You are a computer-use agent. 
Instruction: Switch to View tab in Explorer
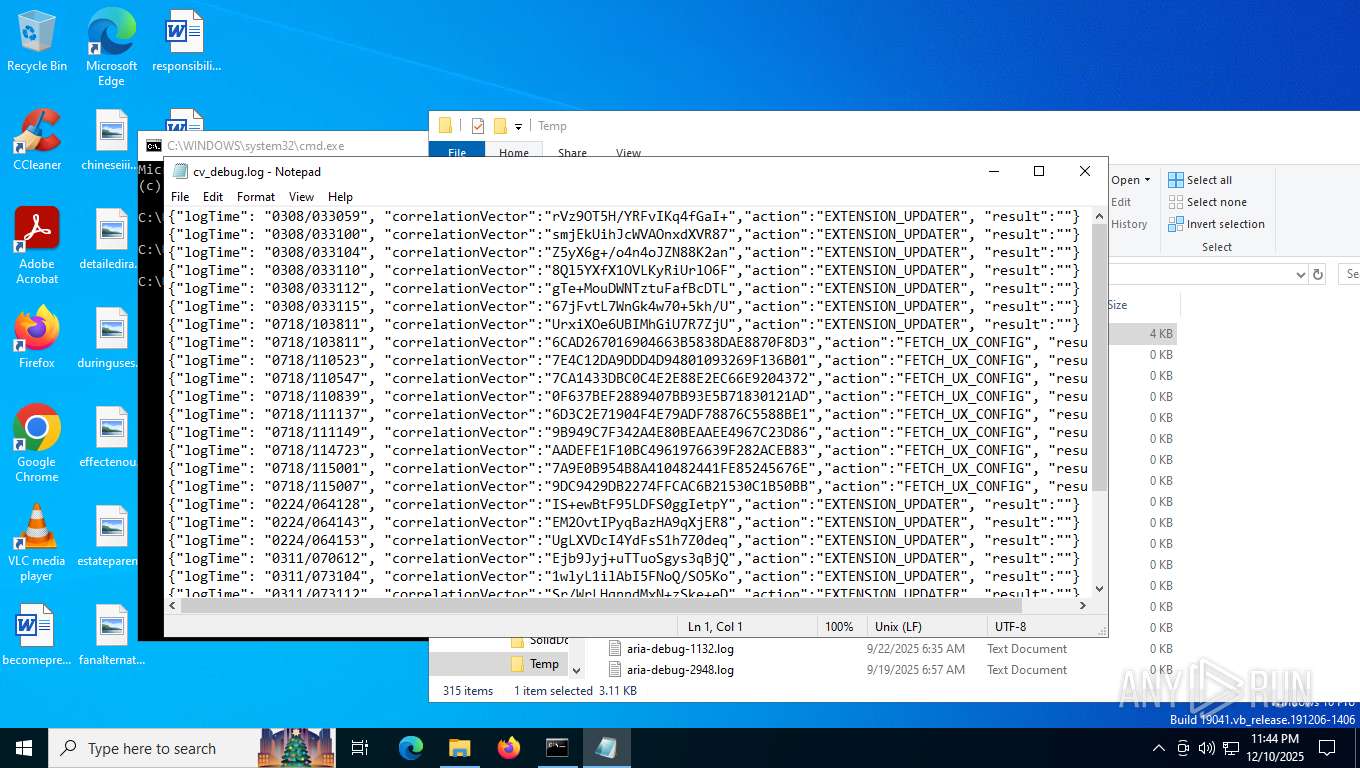point(628,152)
